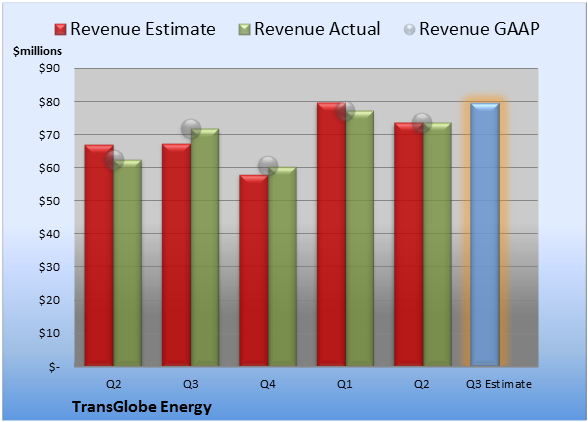Click the '$70' axis value
Image resolution: width=588 pixels, height=422 pixels.
coord(50,135)
